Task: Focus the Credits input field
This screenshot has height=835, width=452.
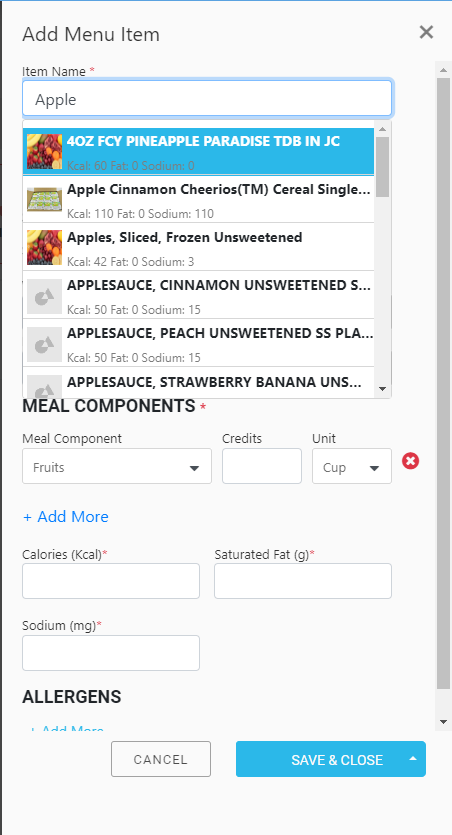Action: [x=262, y=466]
